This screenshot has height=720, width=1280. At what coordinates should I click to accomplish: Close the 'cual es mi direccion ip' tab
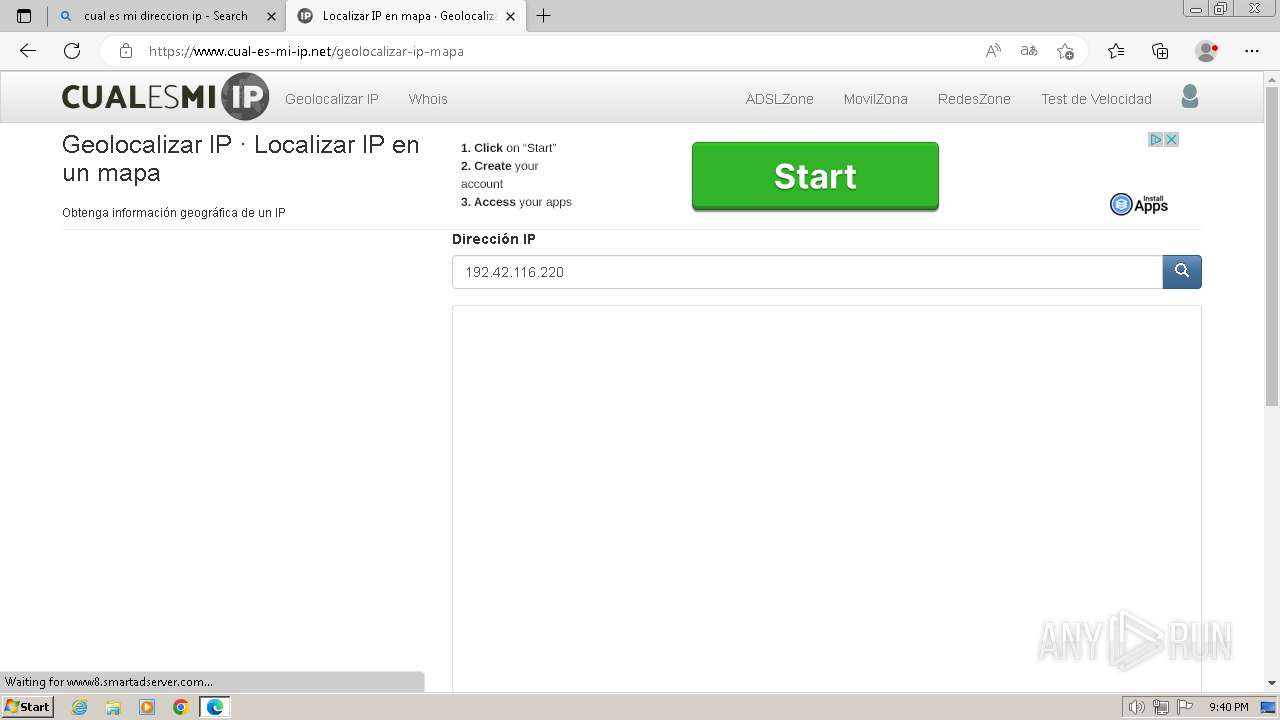click(270, 16)
